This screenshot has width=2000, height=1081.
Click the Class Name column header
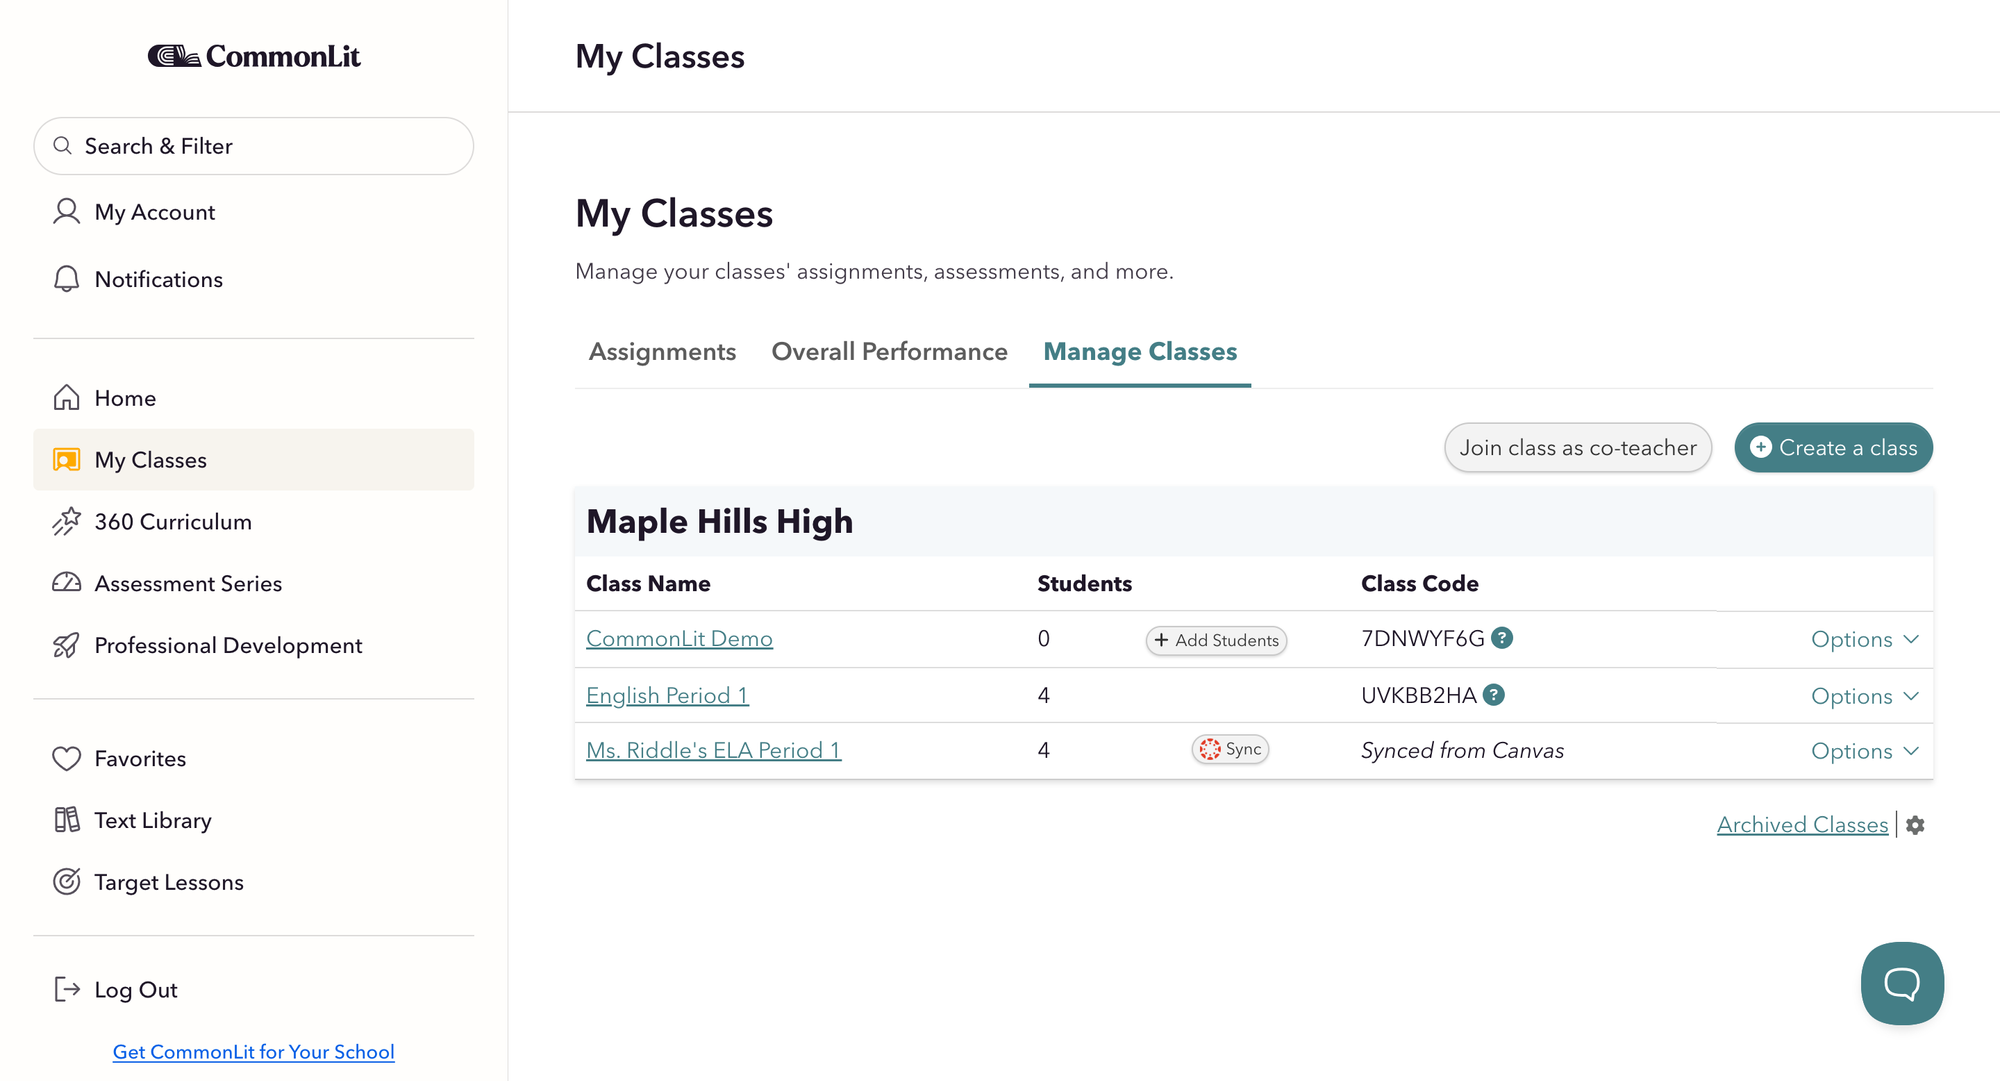(x=648, y=584)
